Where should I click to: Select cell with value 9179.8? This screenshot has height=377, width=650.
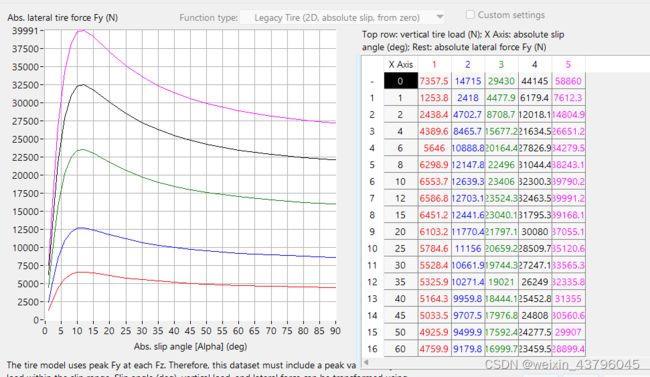468,349
